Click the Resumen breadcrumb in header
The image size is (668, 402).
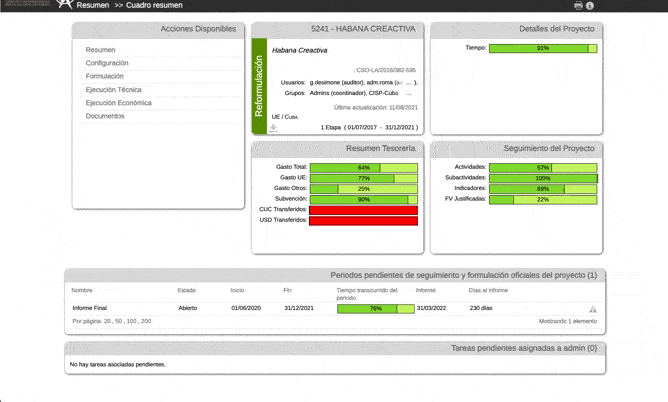pos(93,5)
